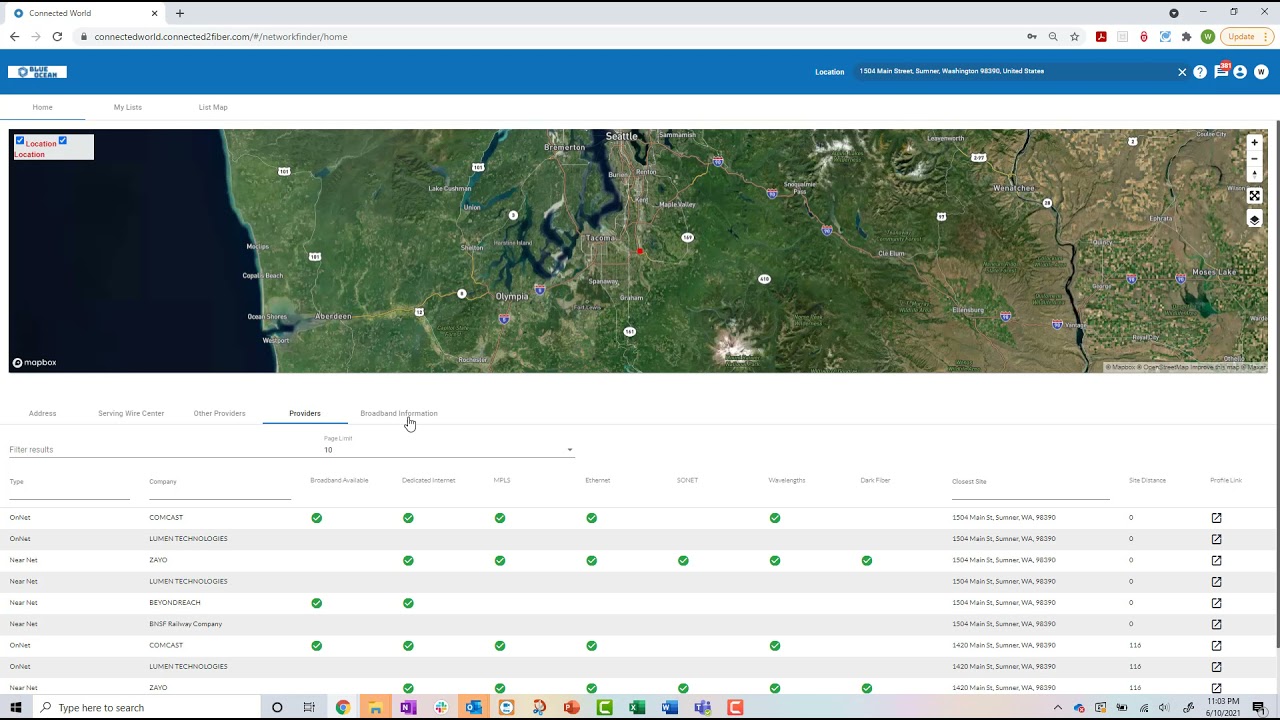Open Word from the taskbar
The image size is (1280, 720).
click(x=669, y=708)
